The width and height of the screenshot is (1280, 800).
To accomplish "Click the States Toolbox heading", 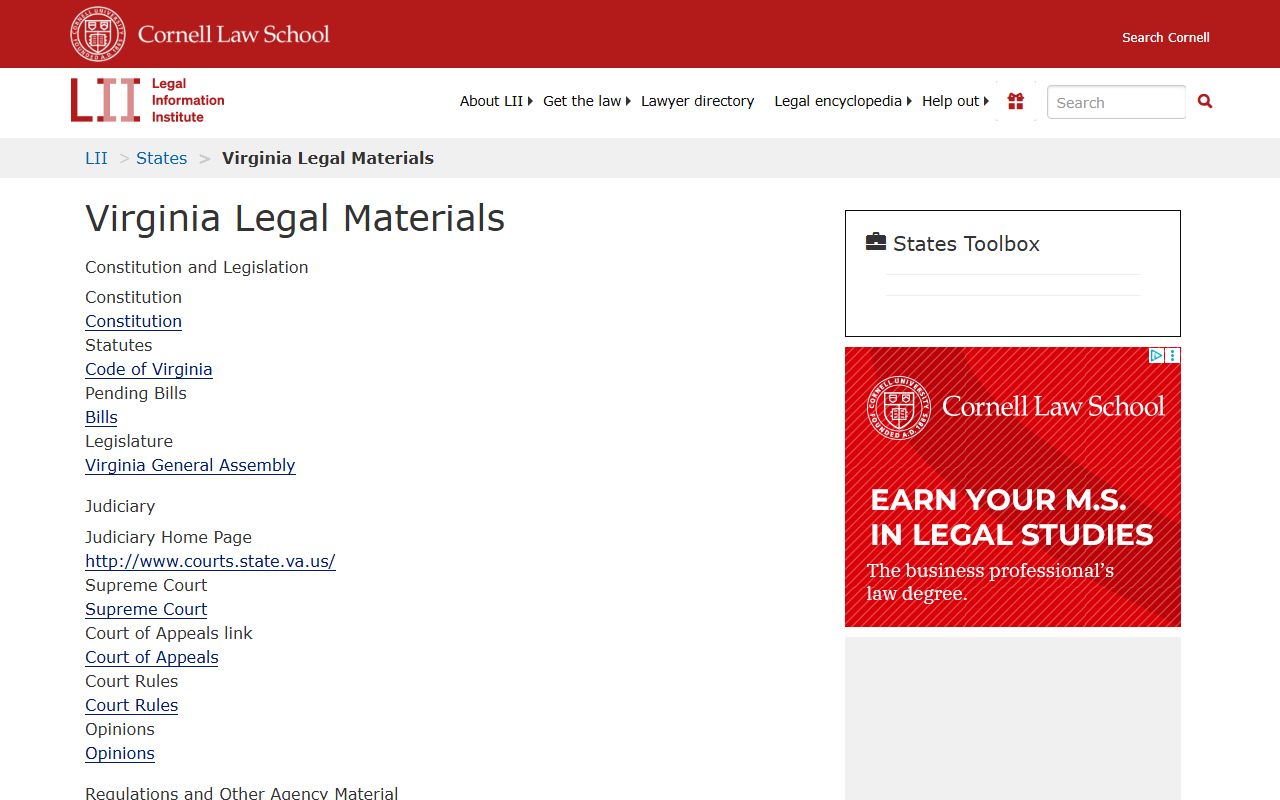I will (x=966, y=244).
